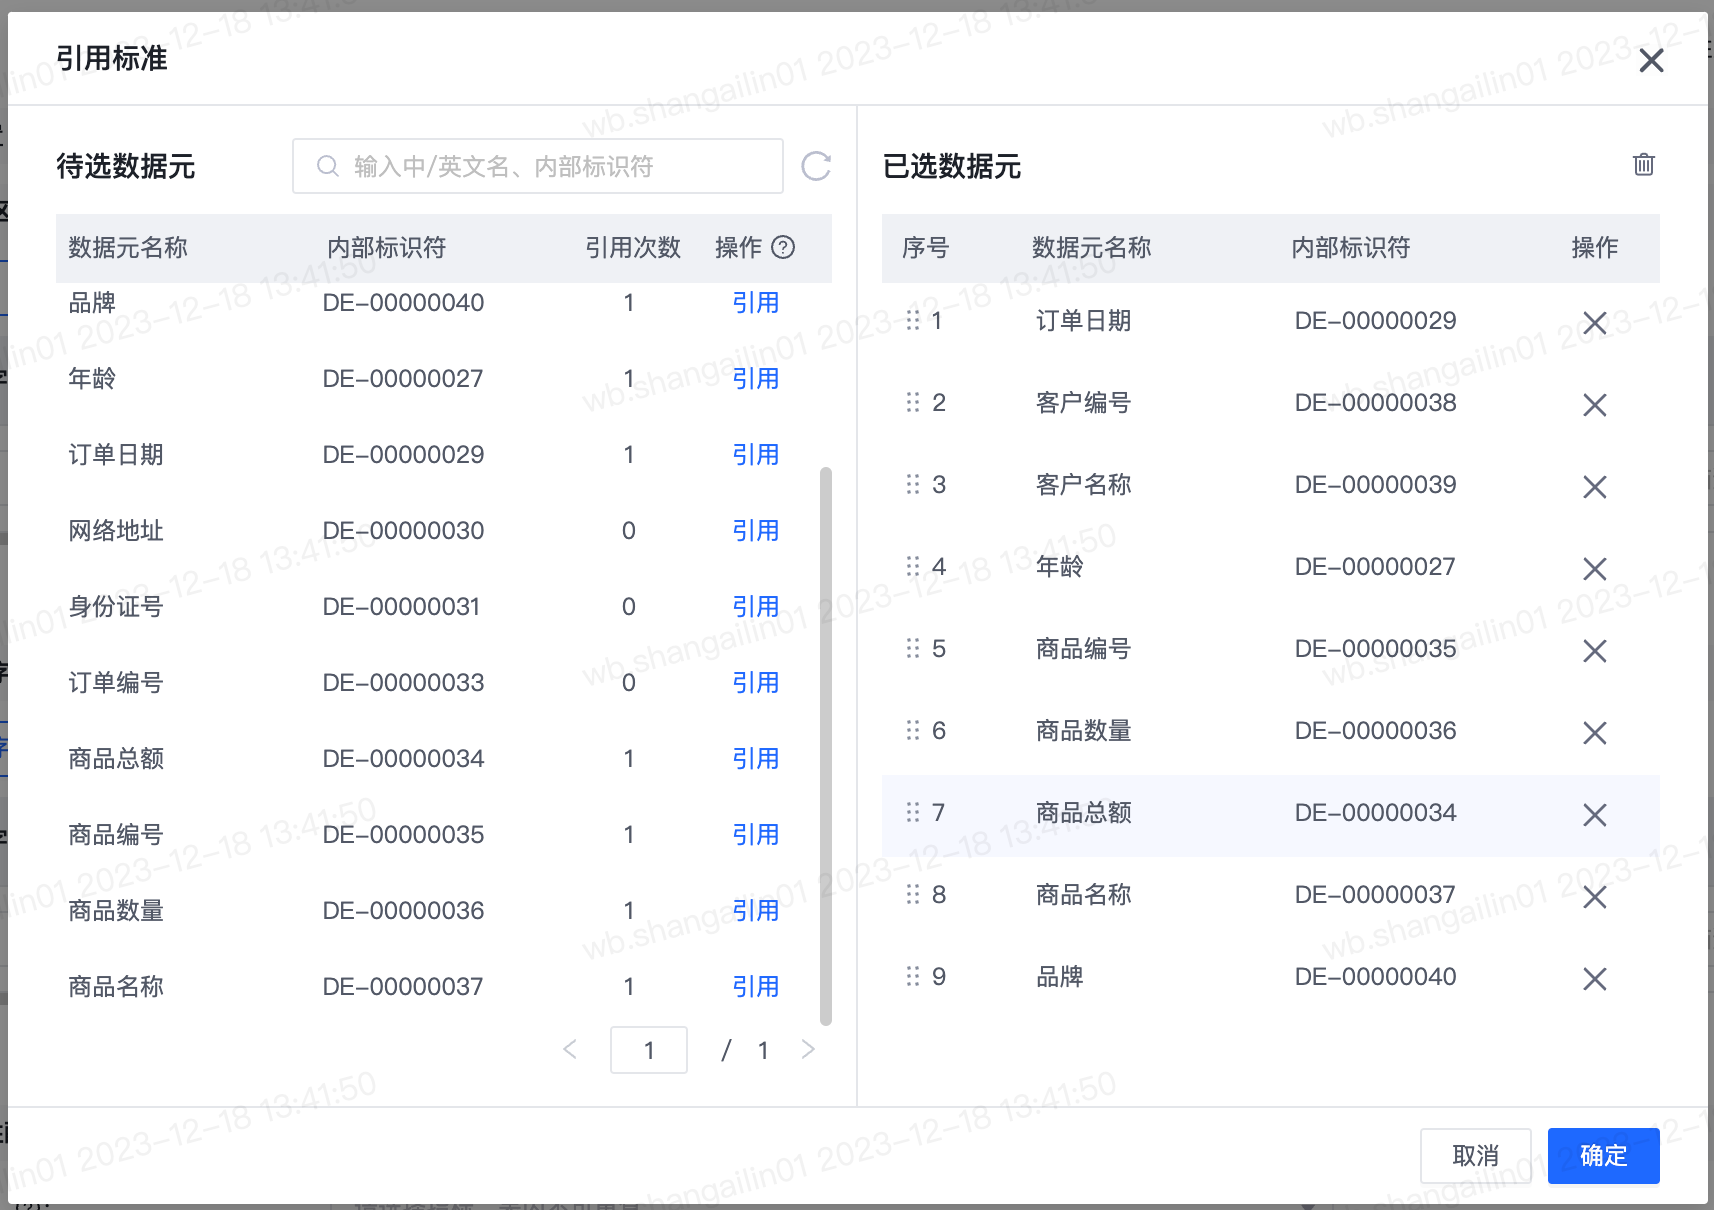Click DE-00000031 in candidate list
Viewport: 1714px width, 1210px height.
coord(401,606)
